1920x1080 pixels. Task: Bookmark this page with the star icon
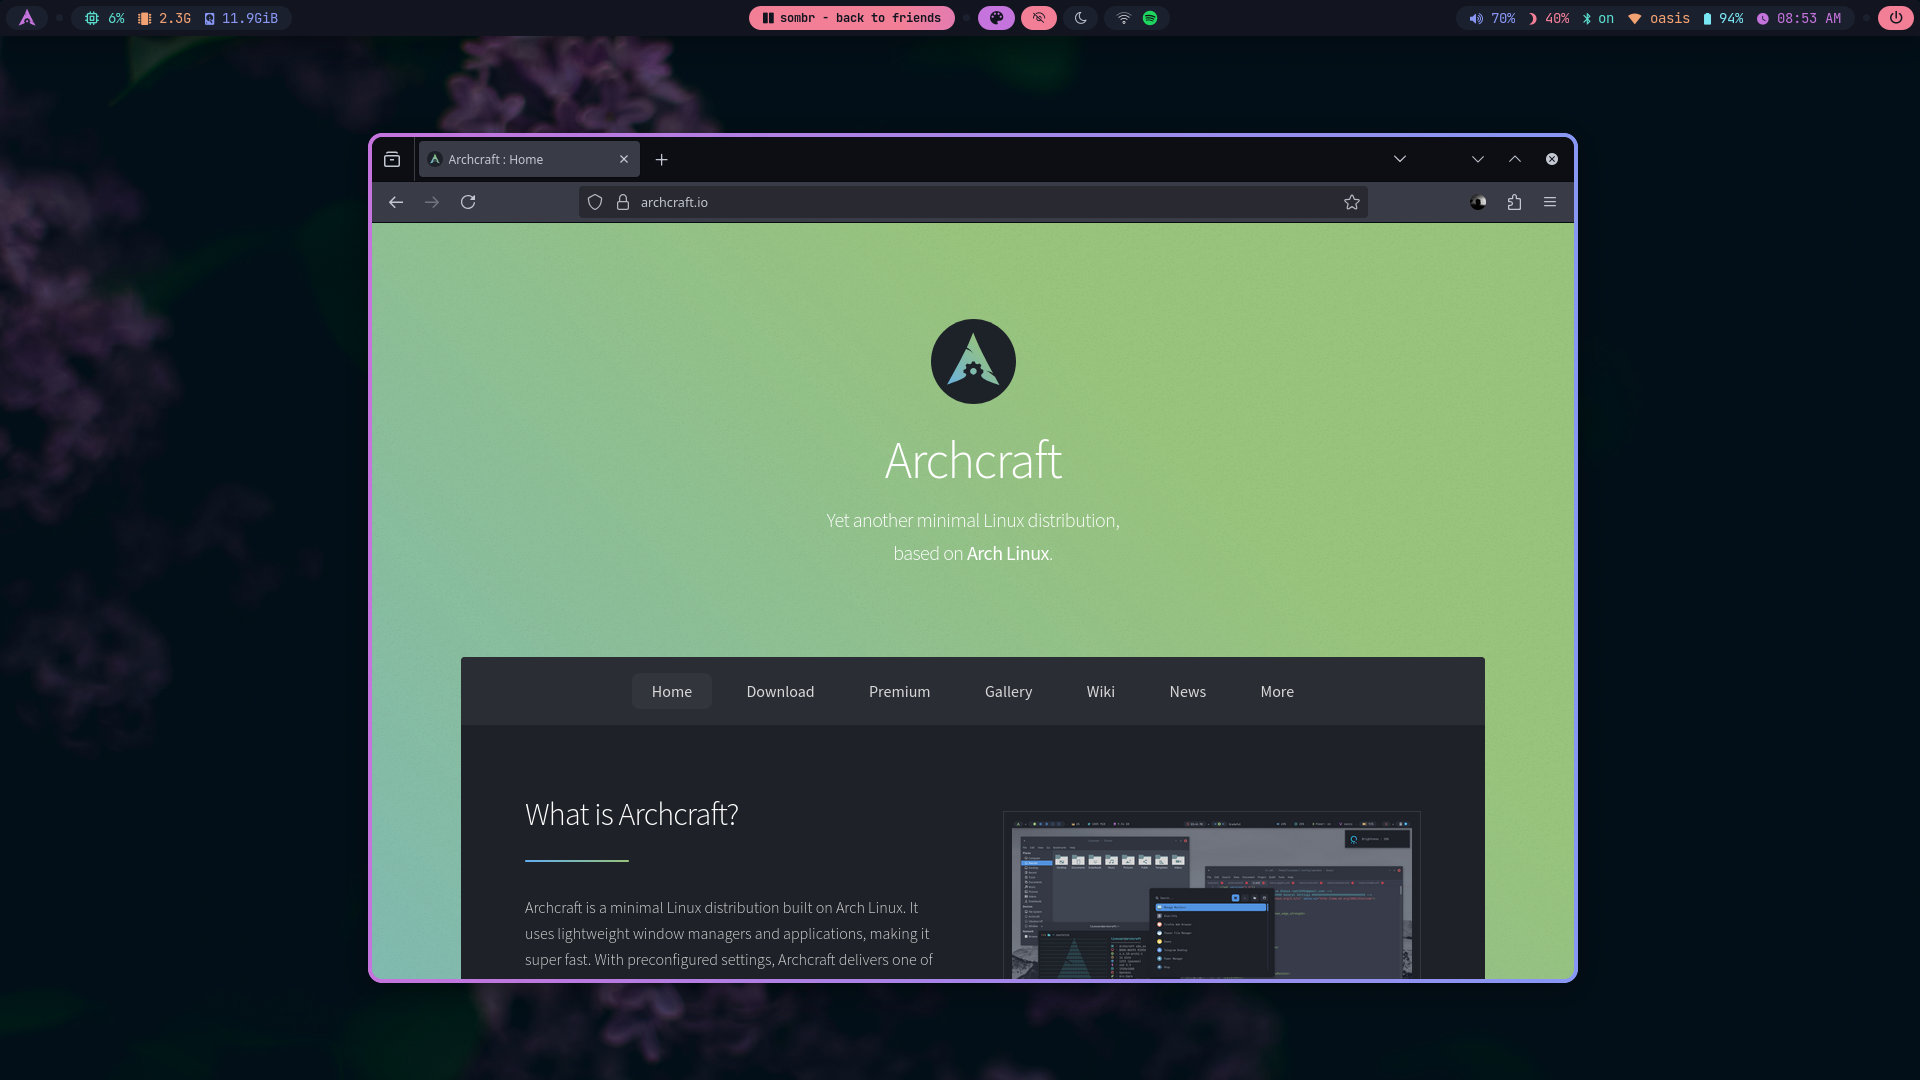click(1352, 202)
